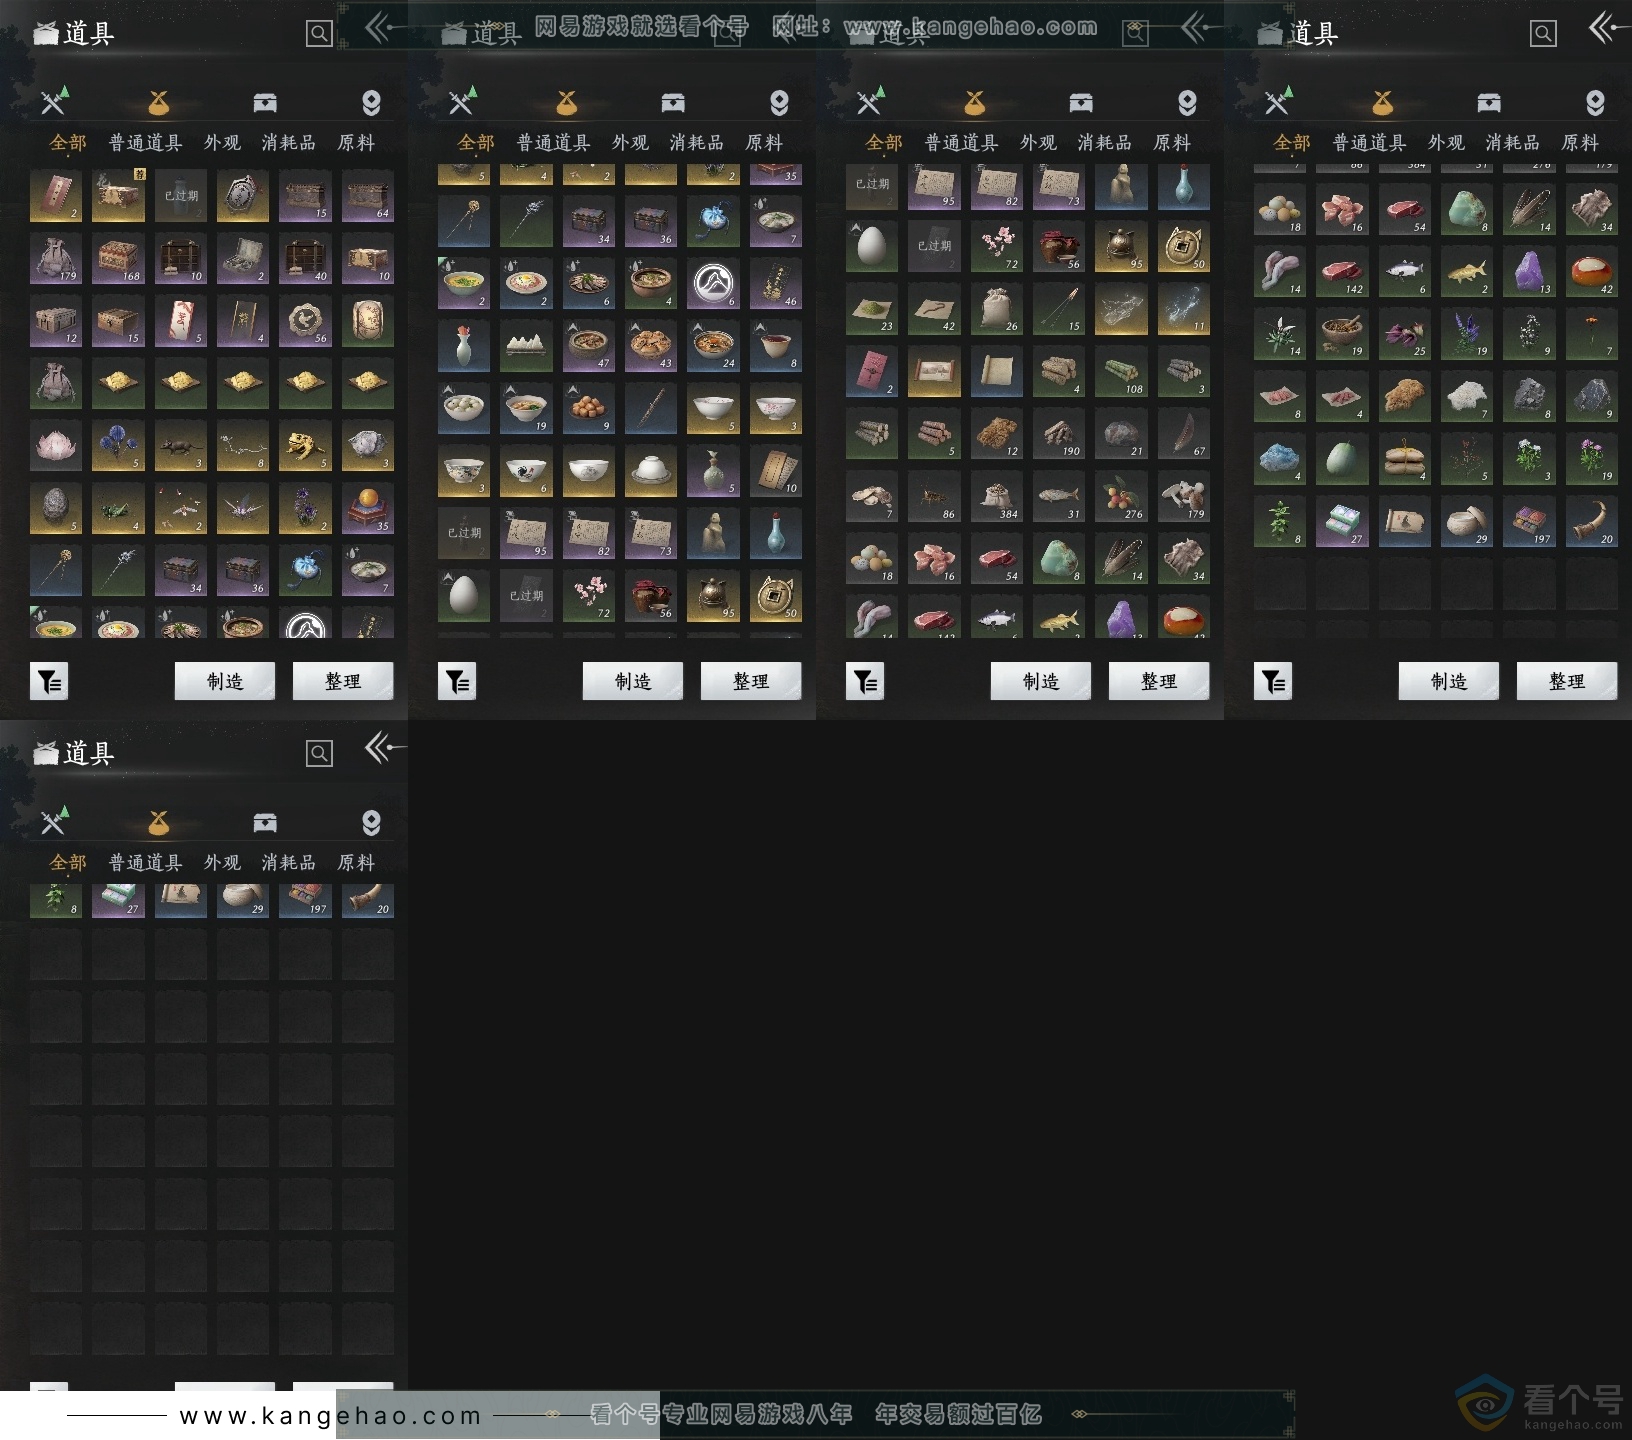The height and width of the screenshot is (1440, 1632).
Task: Switch to 普通道具 tab in first panel
Action: tap(145, 143)
